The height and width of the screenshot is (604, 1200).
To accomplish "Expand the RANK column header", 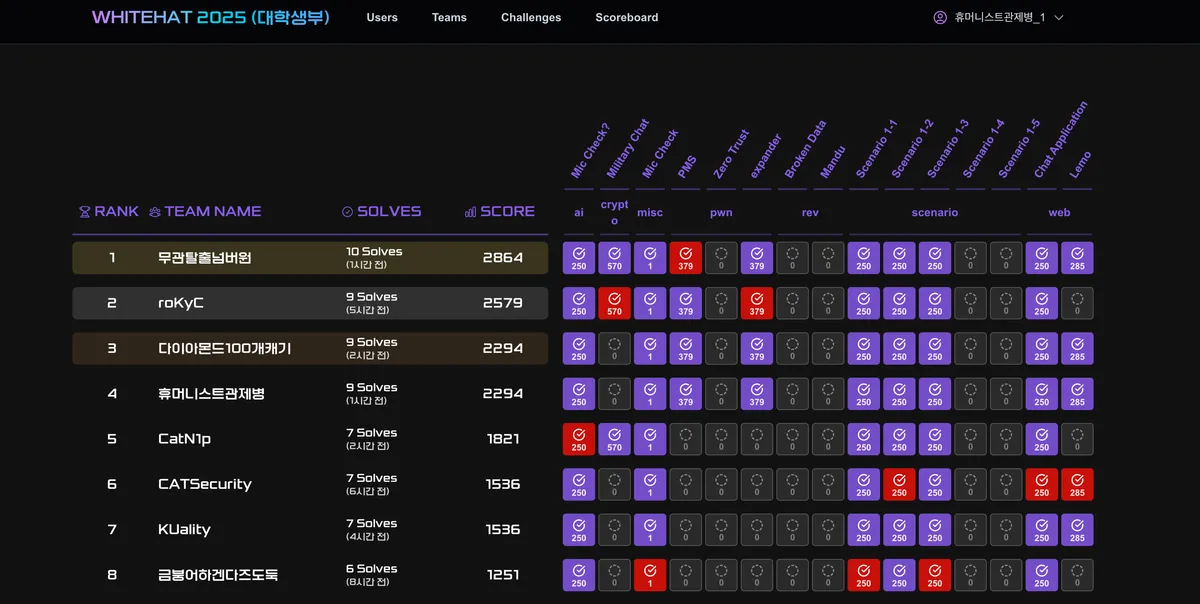I will click(x=108, y=211).
